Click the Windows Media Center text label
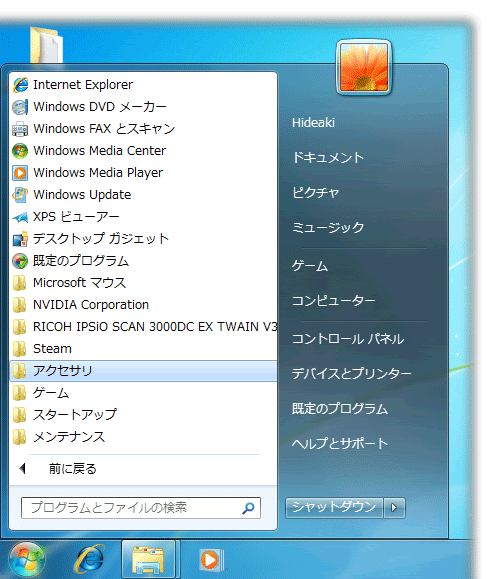Screen dimensions: 494x579 pos(100,151)
